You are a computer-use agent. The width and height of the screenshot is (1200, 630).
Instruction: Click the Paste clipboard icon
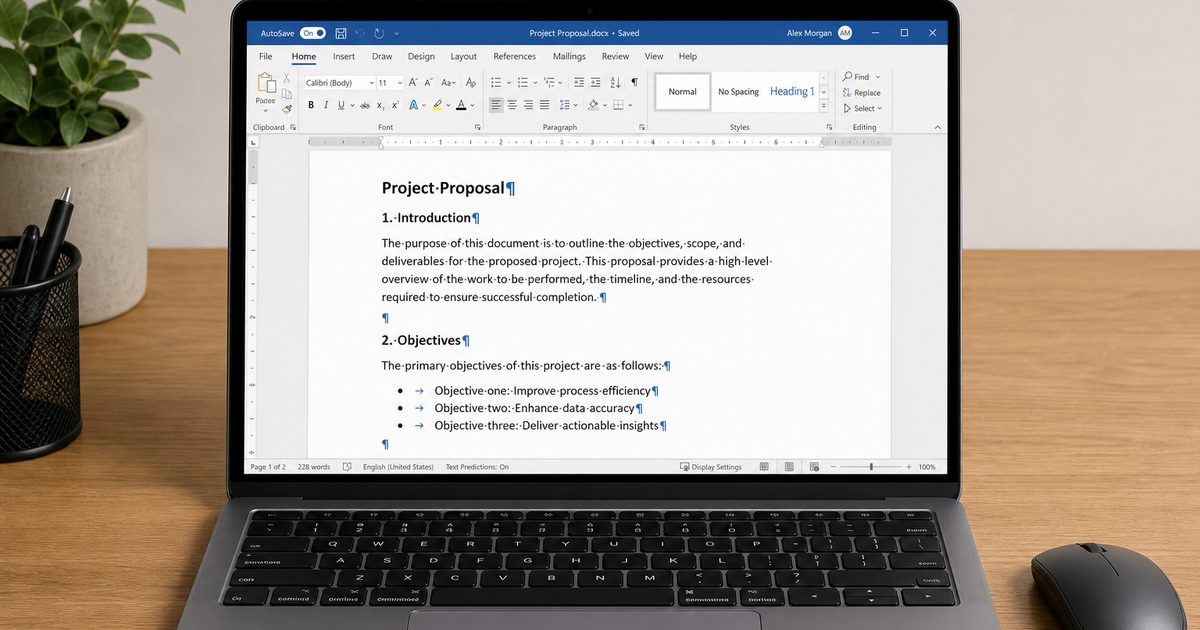pos(265,82)
